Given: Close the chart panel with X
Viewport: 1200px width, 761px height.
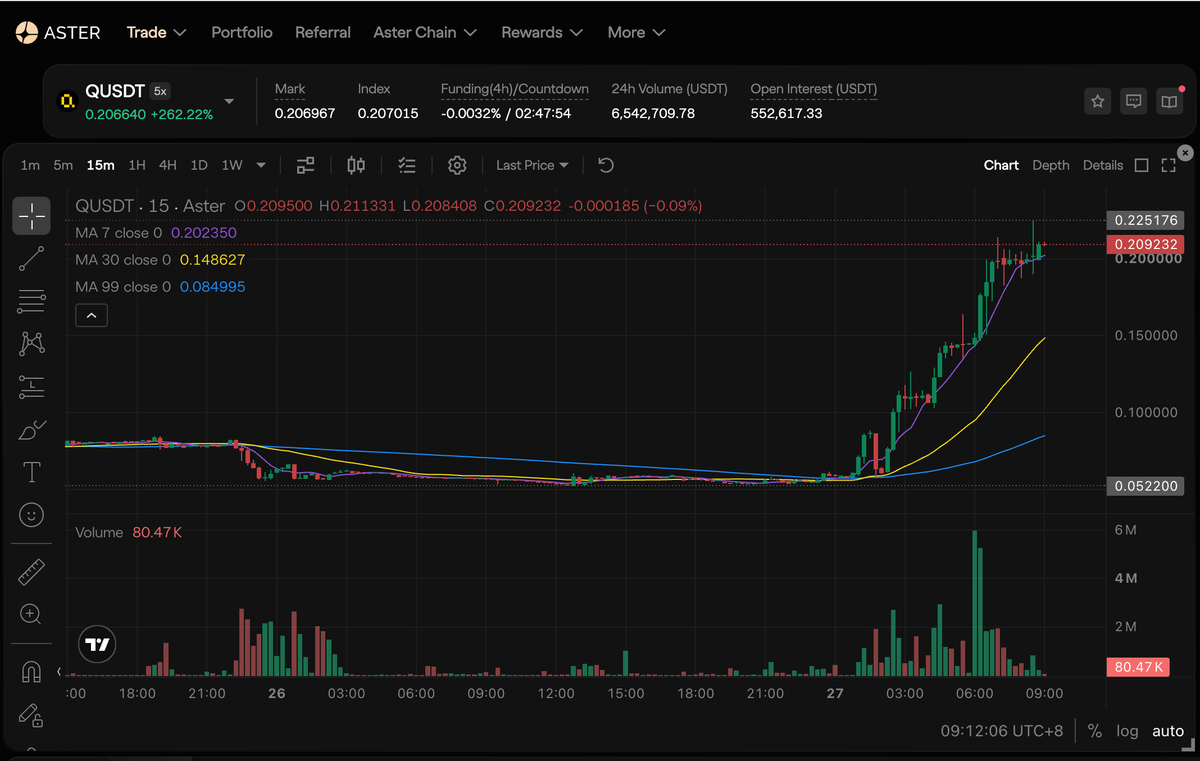Looking at the screenshot, I should coord(1185,153).
